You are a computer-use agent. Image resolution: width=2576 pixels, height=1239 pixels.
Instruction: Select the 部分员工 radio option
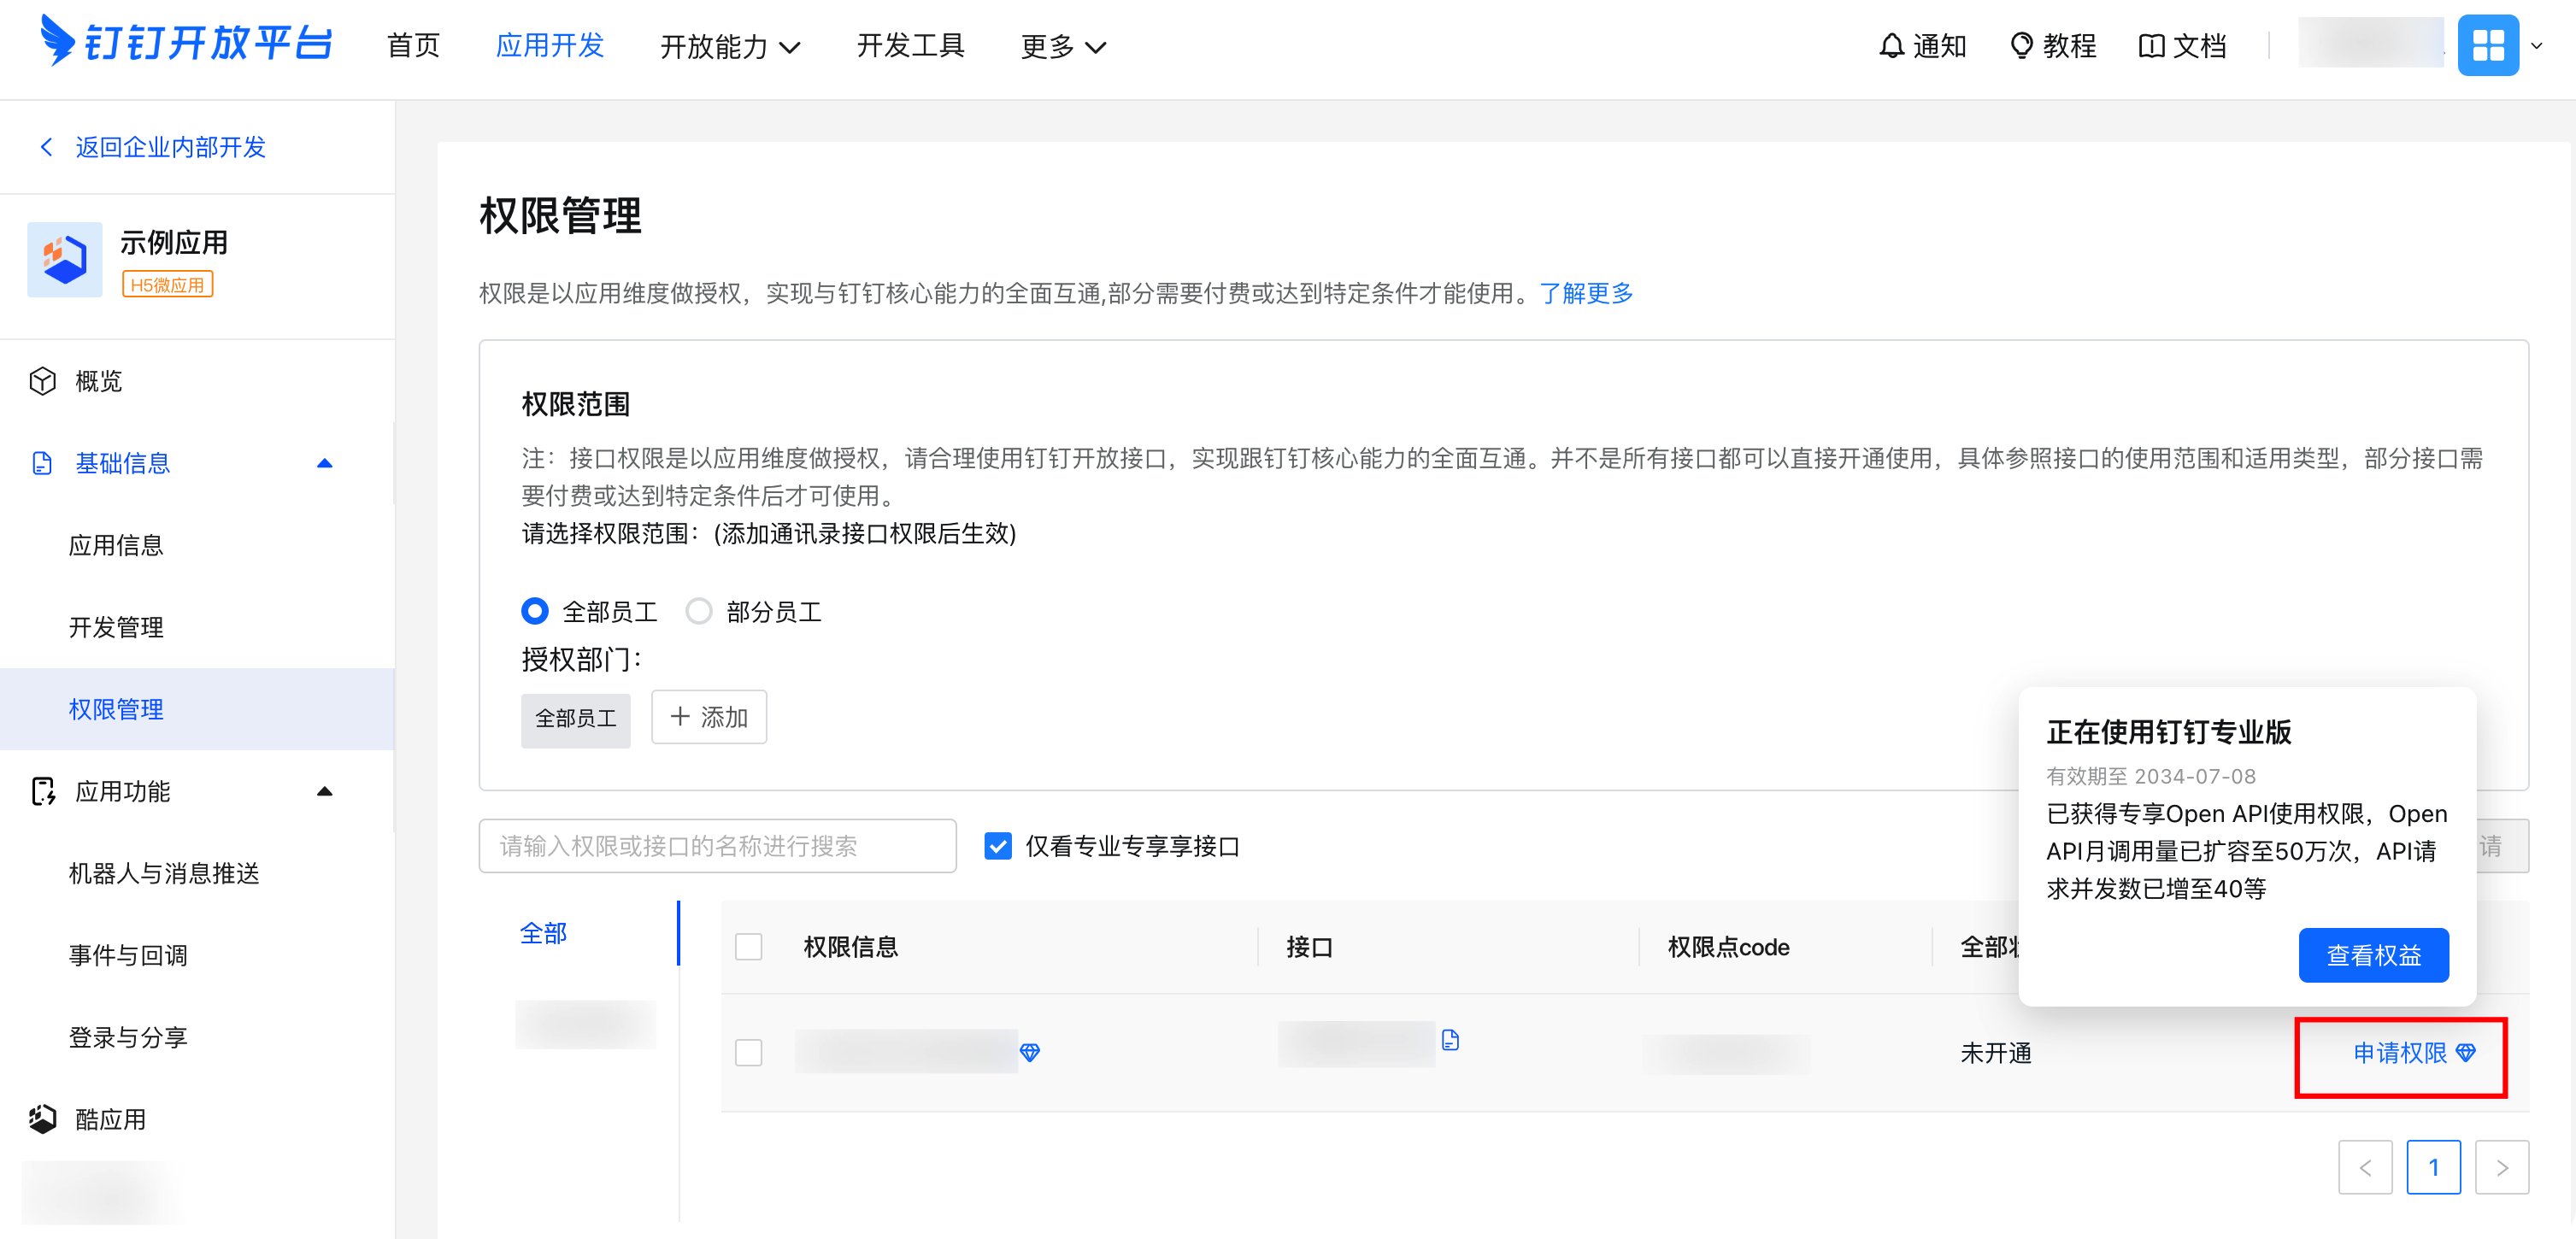click(699, 611)
